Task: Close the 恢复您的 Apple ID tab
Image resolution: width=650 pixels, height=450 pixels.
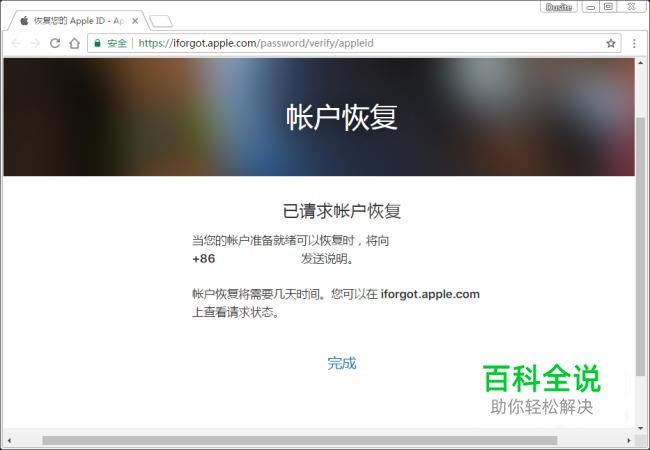Action: pos(135,21)
